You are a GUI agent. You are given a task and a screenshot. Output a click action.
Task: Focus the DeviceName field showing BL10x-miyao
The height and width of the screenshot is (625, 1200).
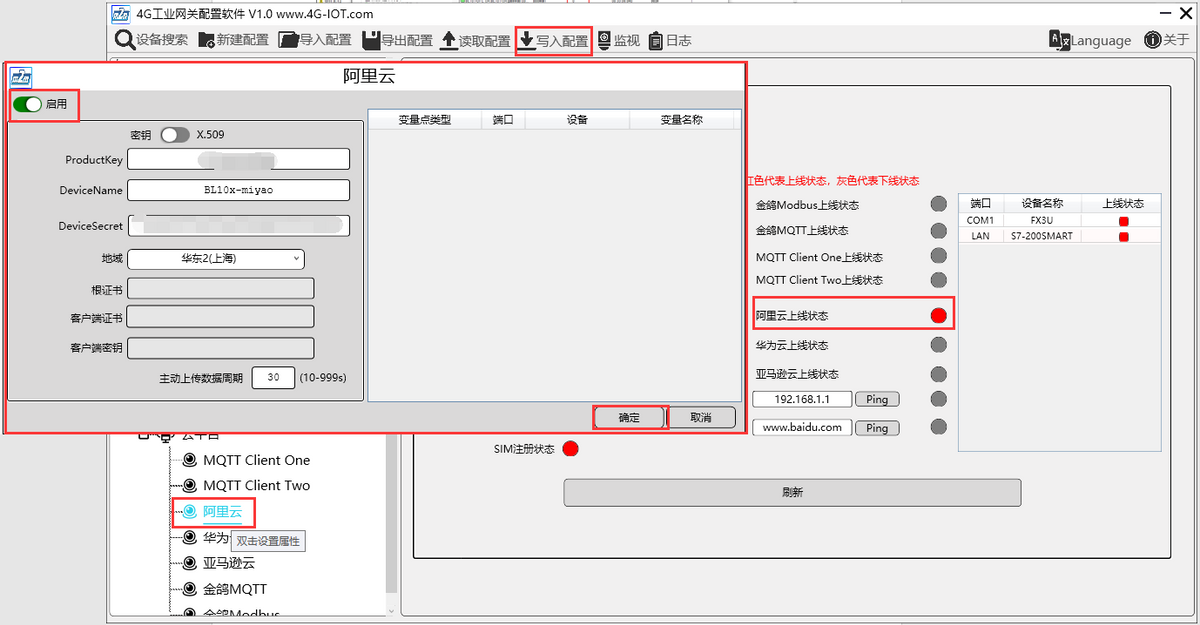(x=239, y=190)
